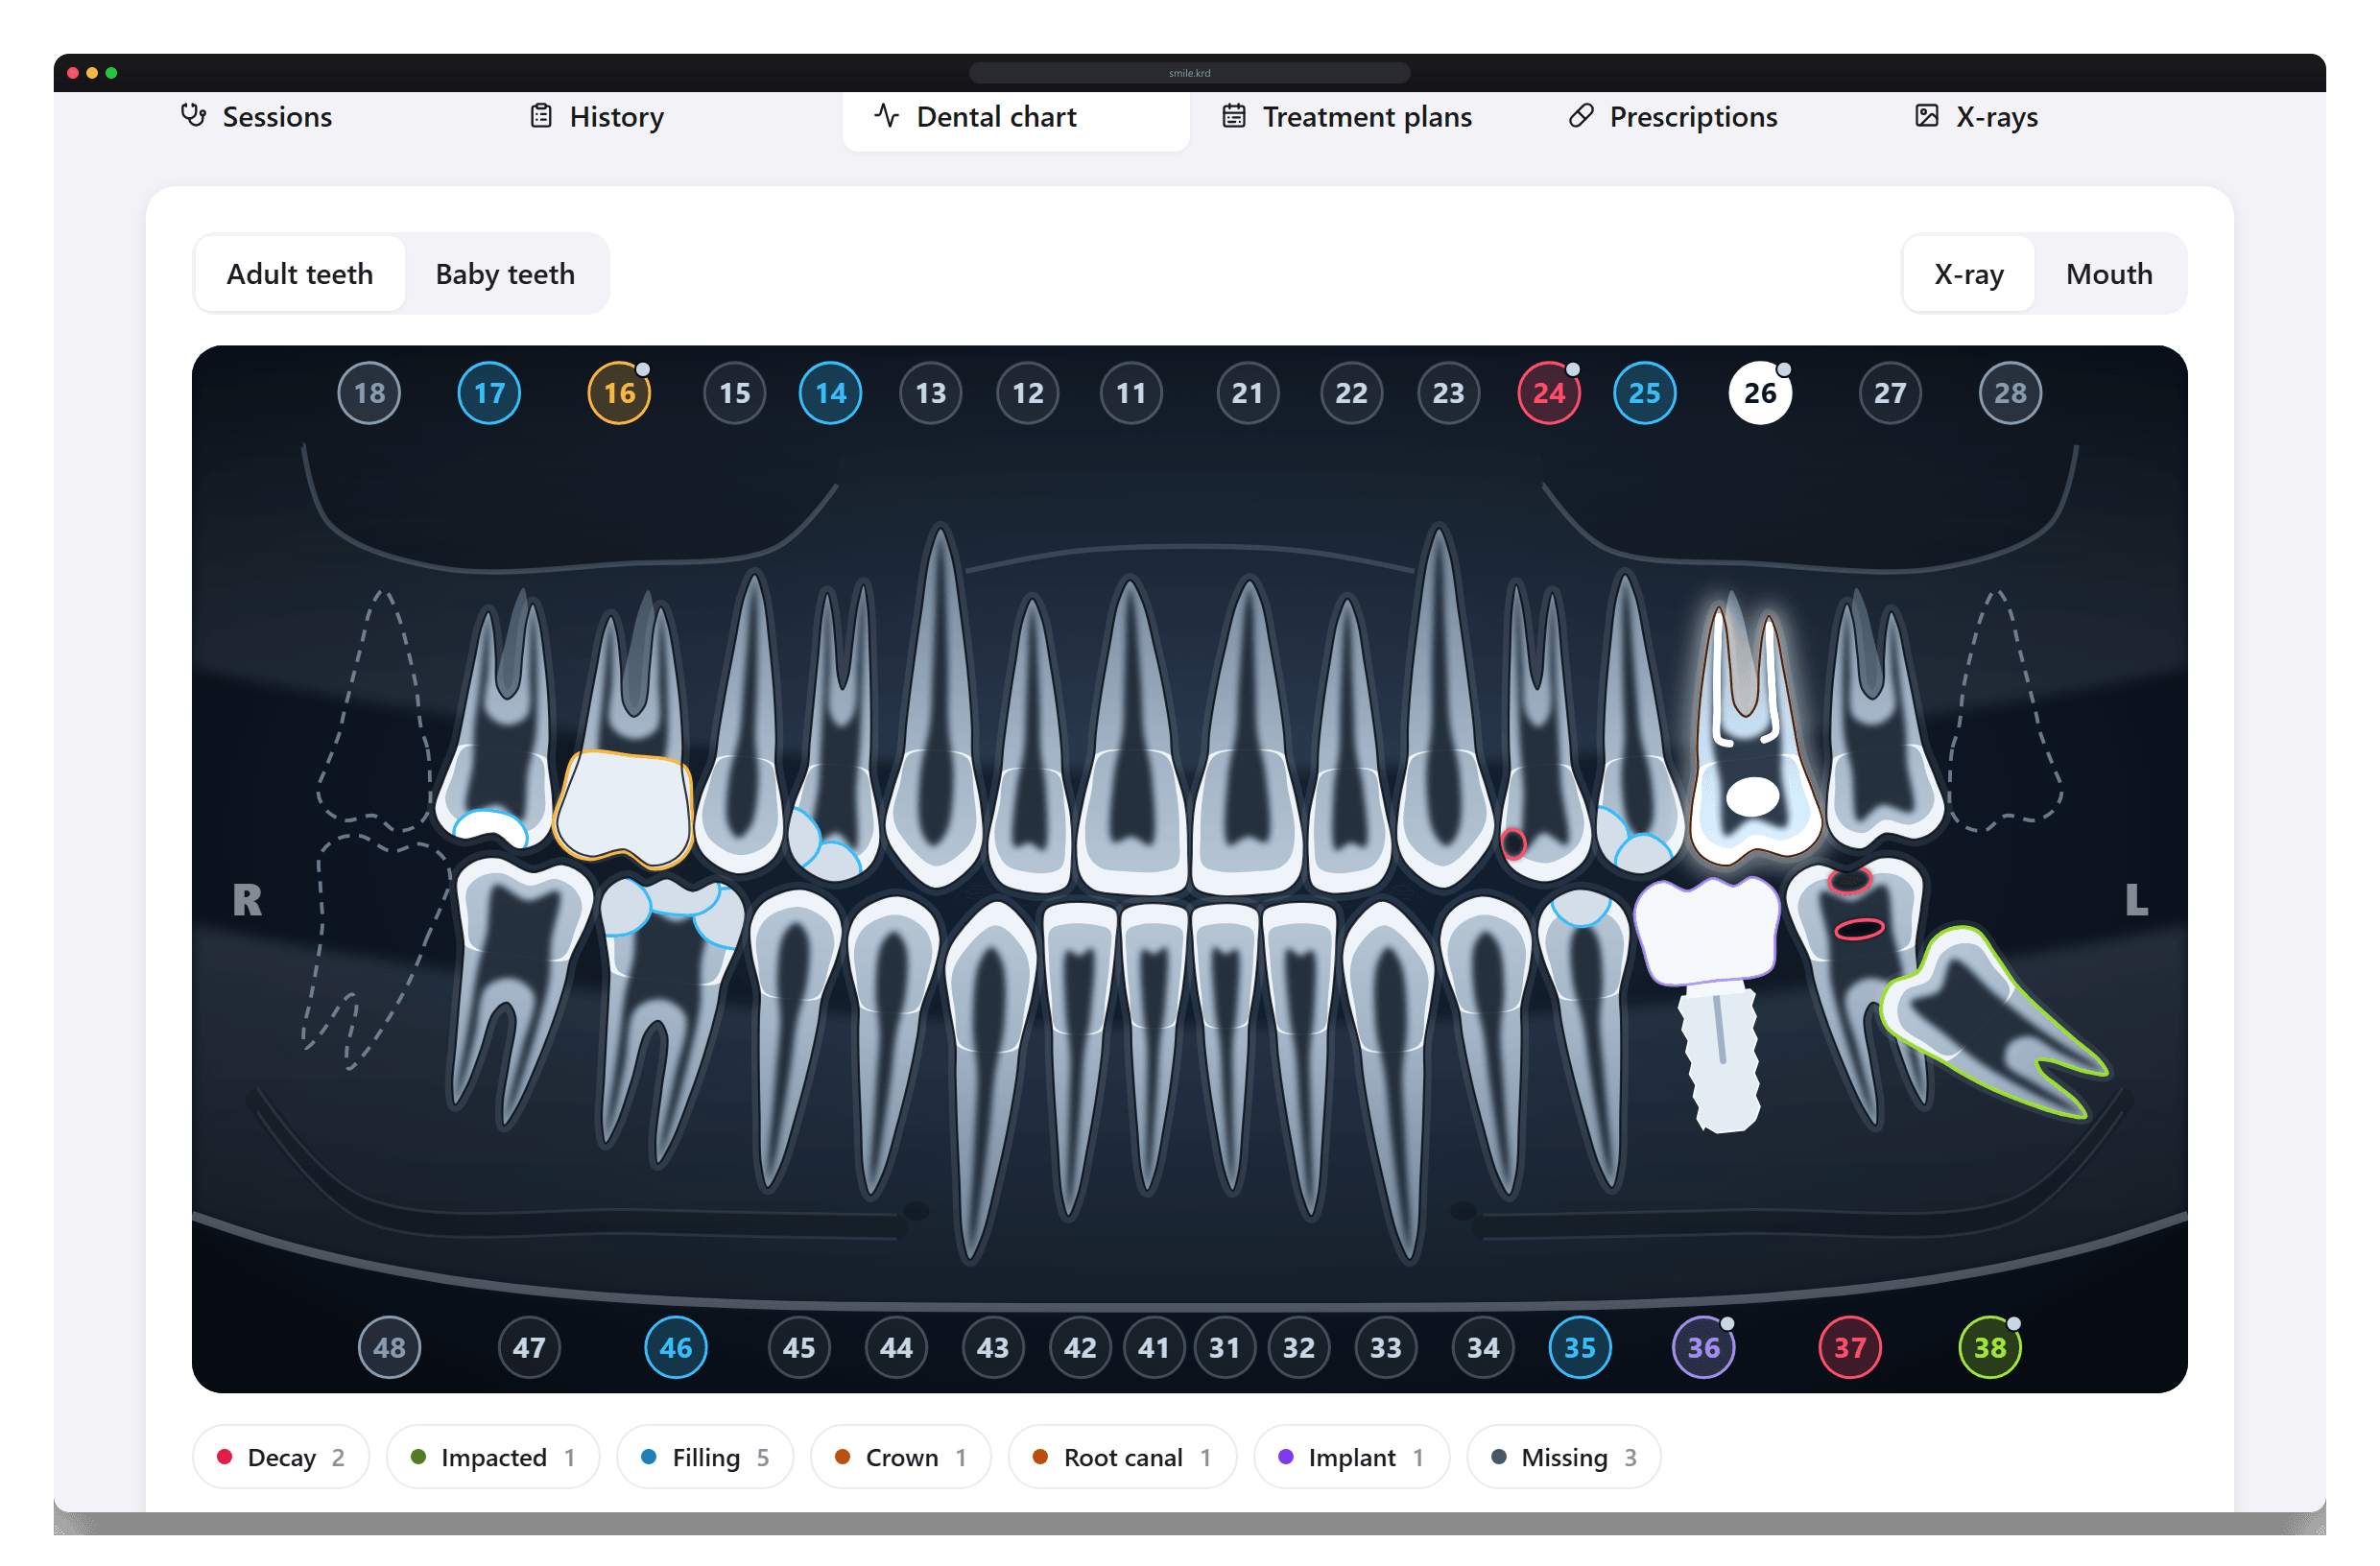Switch chart to Mouth view
The height and width of the screenshot is (1566, 2380).
point(2109,274)
